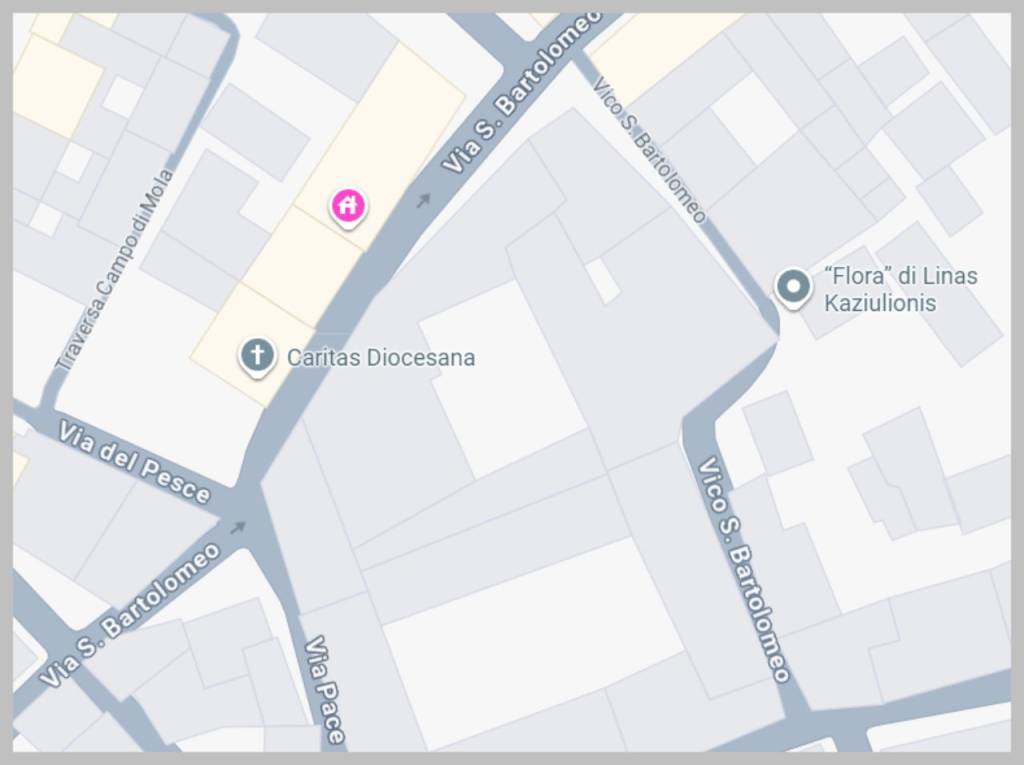Click the yellow building behind Caritas Diocesana
The image size is (1024, 765).
coord(253,344)
